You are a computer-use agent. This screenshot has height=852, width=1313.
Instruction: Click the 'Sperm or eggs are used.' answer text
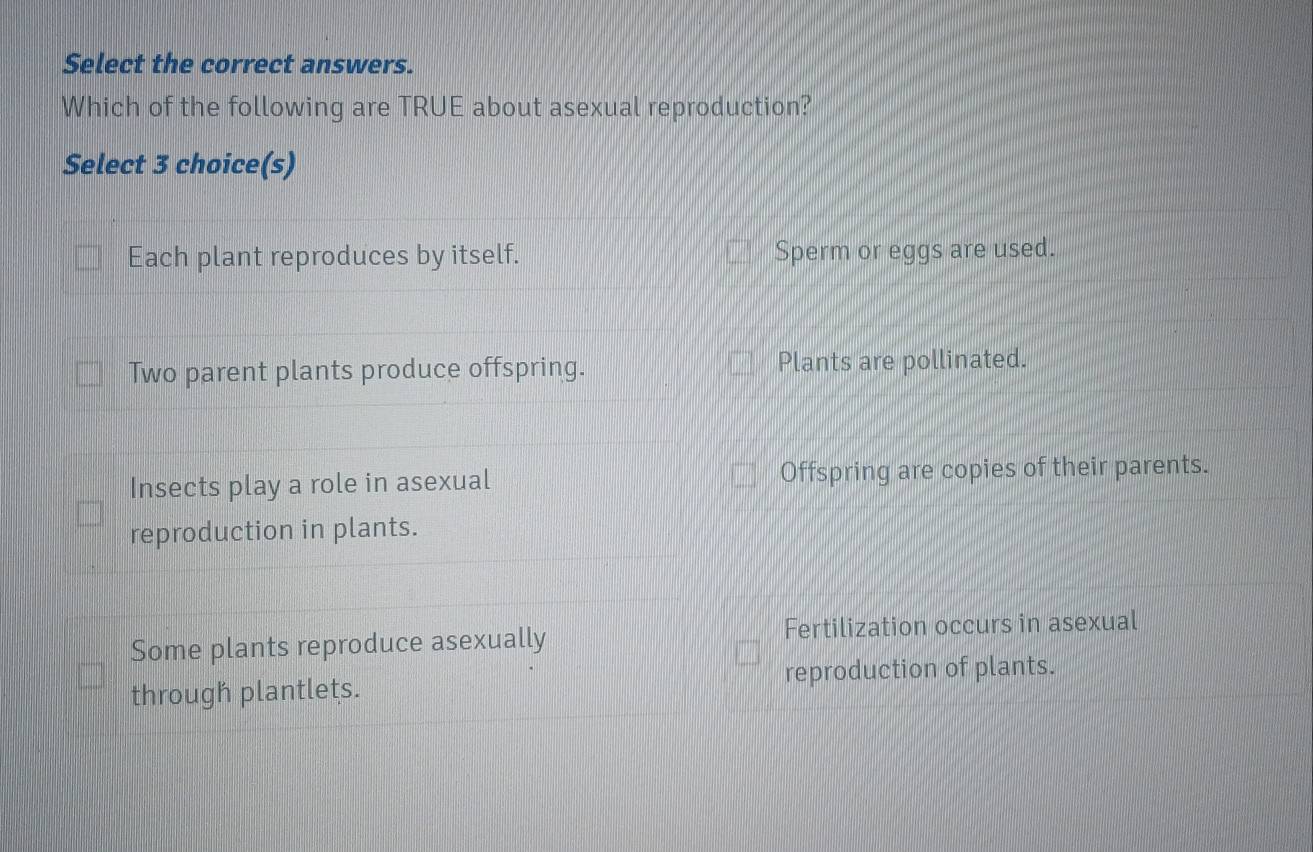(x=915, y=248)
